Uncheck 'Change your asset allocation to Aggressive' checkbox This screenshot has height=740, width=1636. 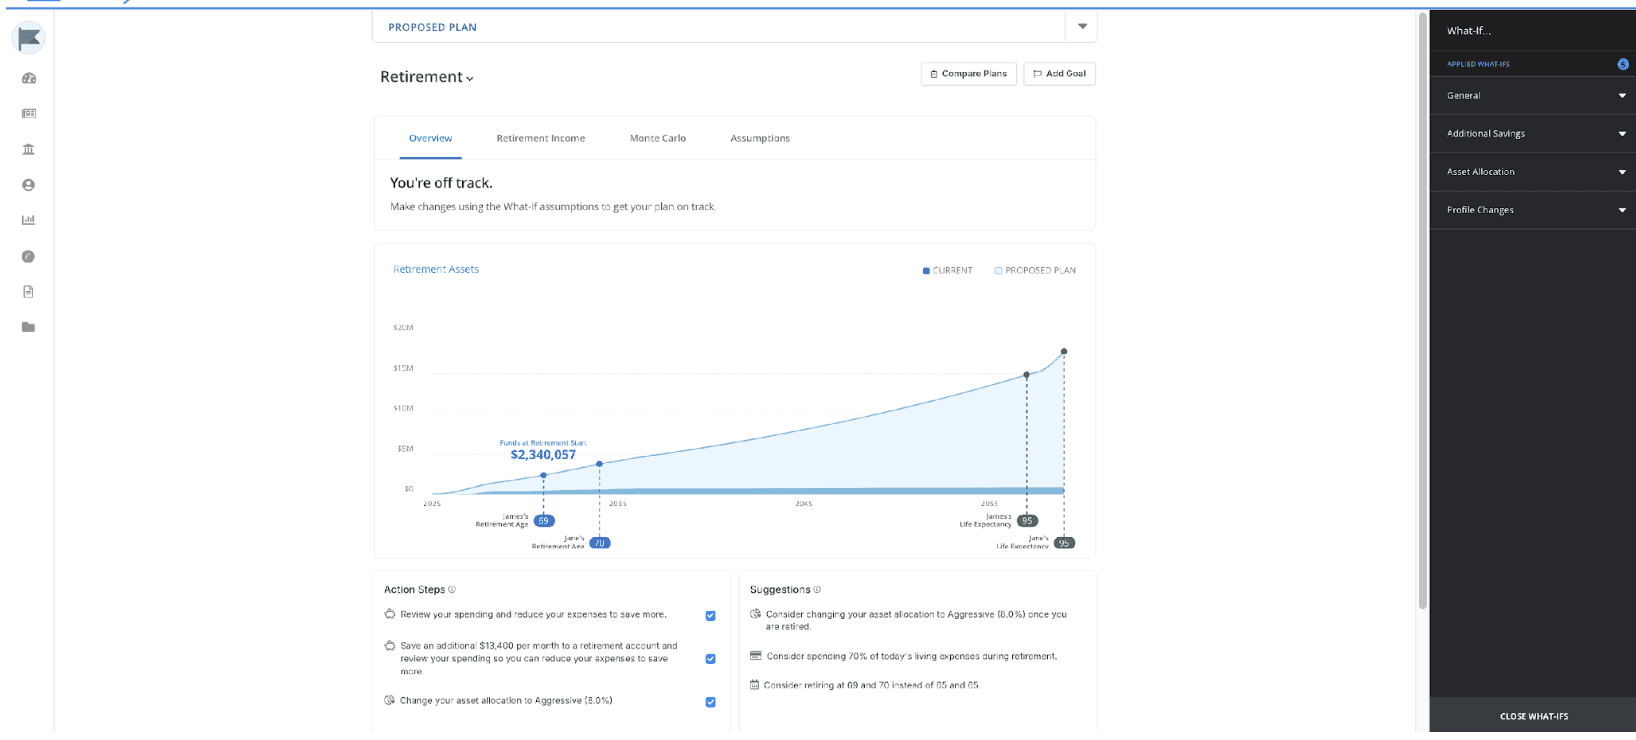click(x=710, y=702)
